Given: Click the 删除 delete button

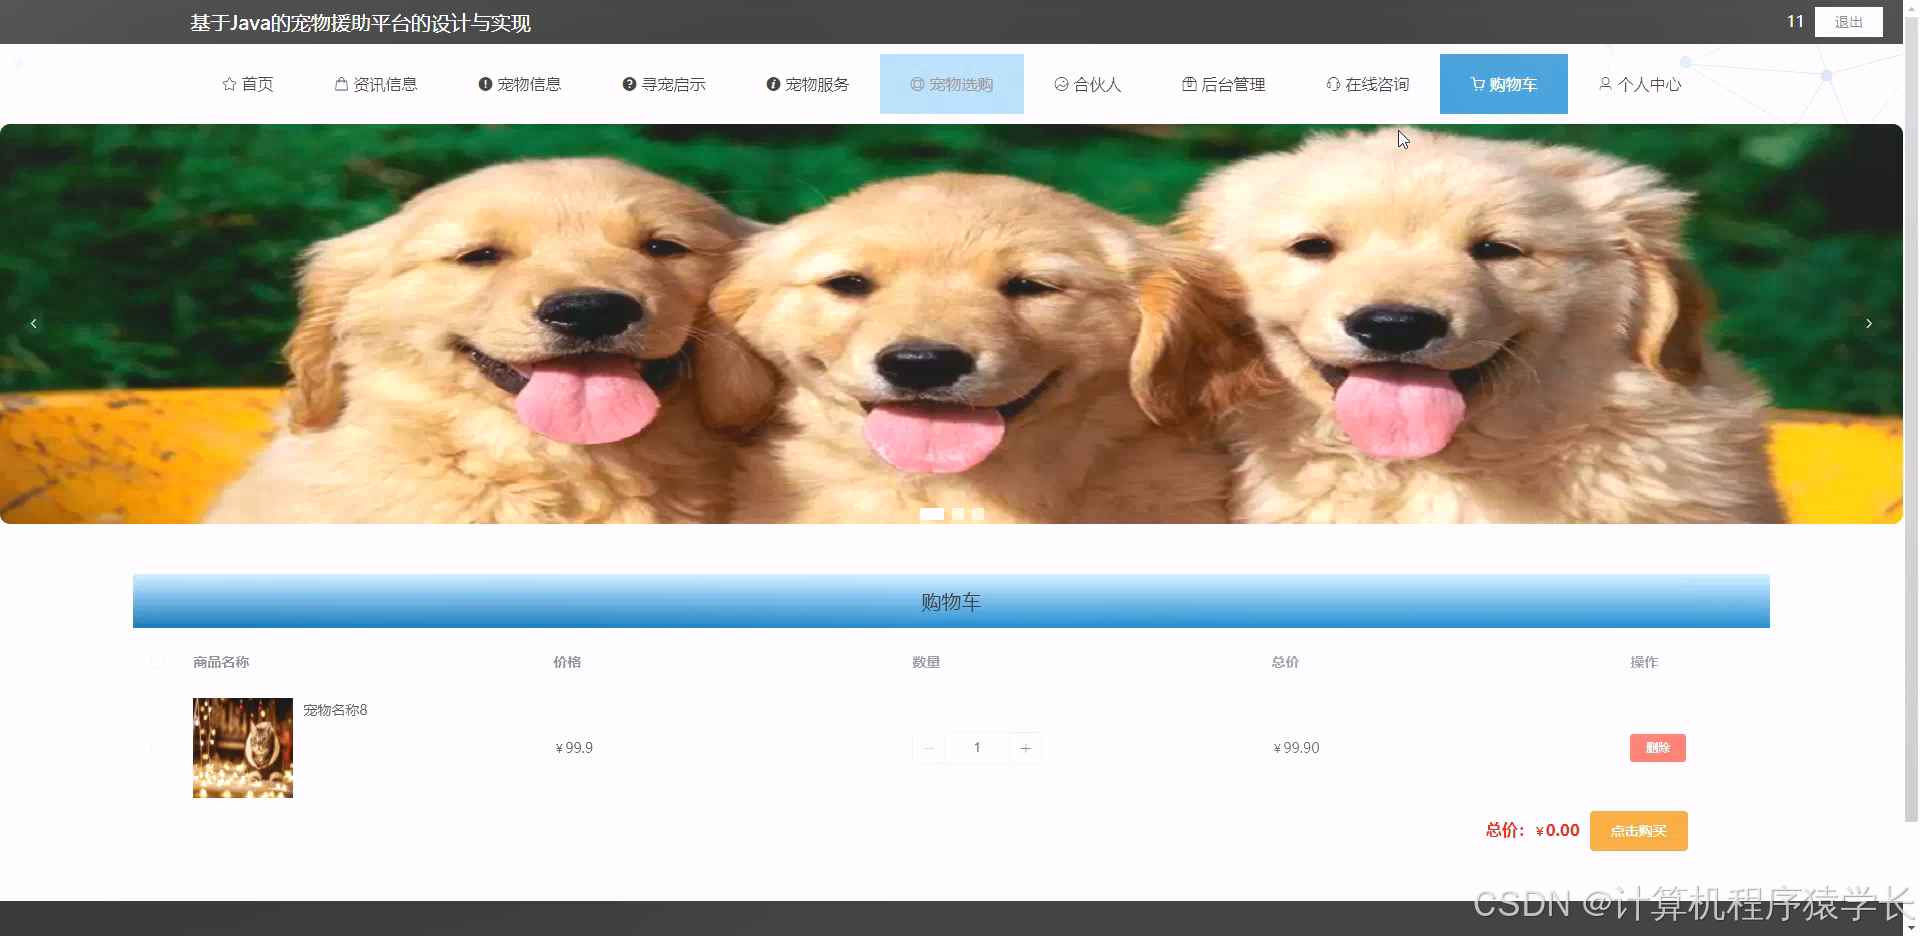Looking at the screenshot, I should pyautogui.click(x=1656, y=748).
